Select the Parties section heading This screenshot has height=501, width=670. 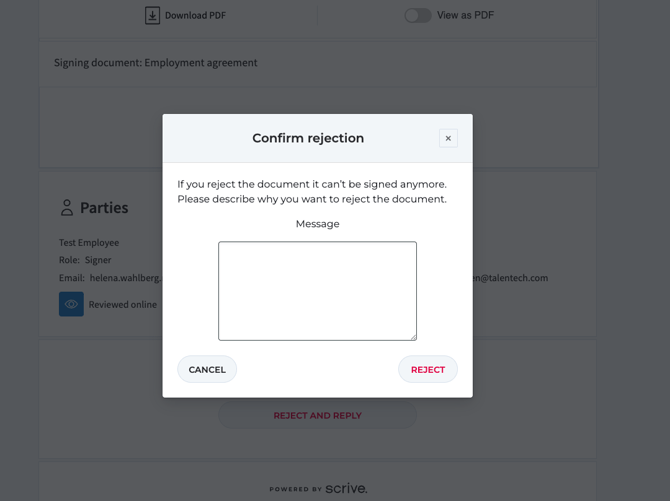104,208
